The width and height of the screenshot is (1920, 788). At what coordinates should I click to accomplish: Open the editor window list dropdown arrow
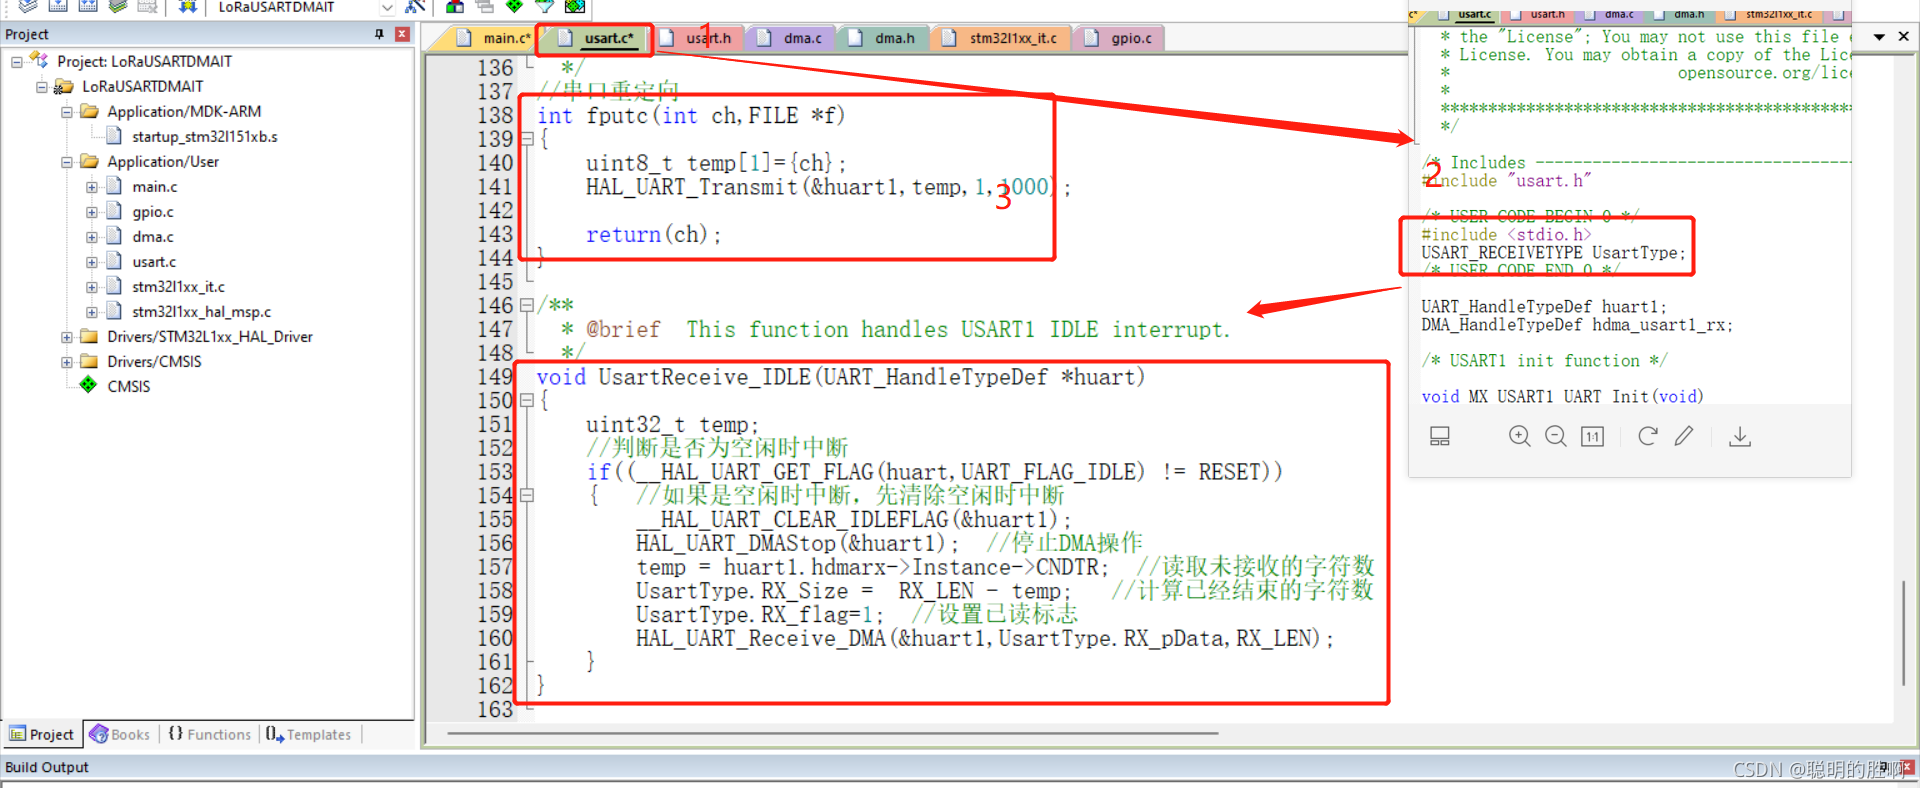[1879, 37]
